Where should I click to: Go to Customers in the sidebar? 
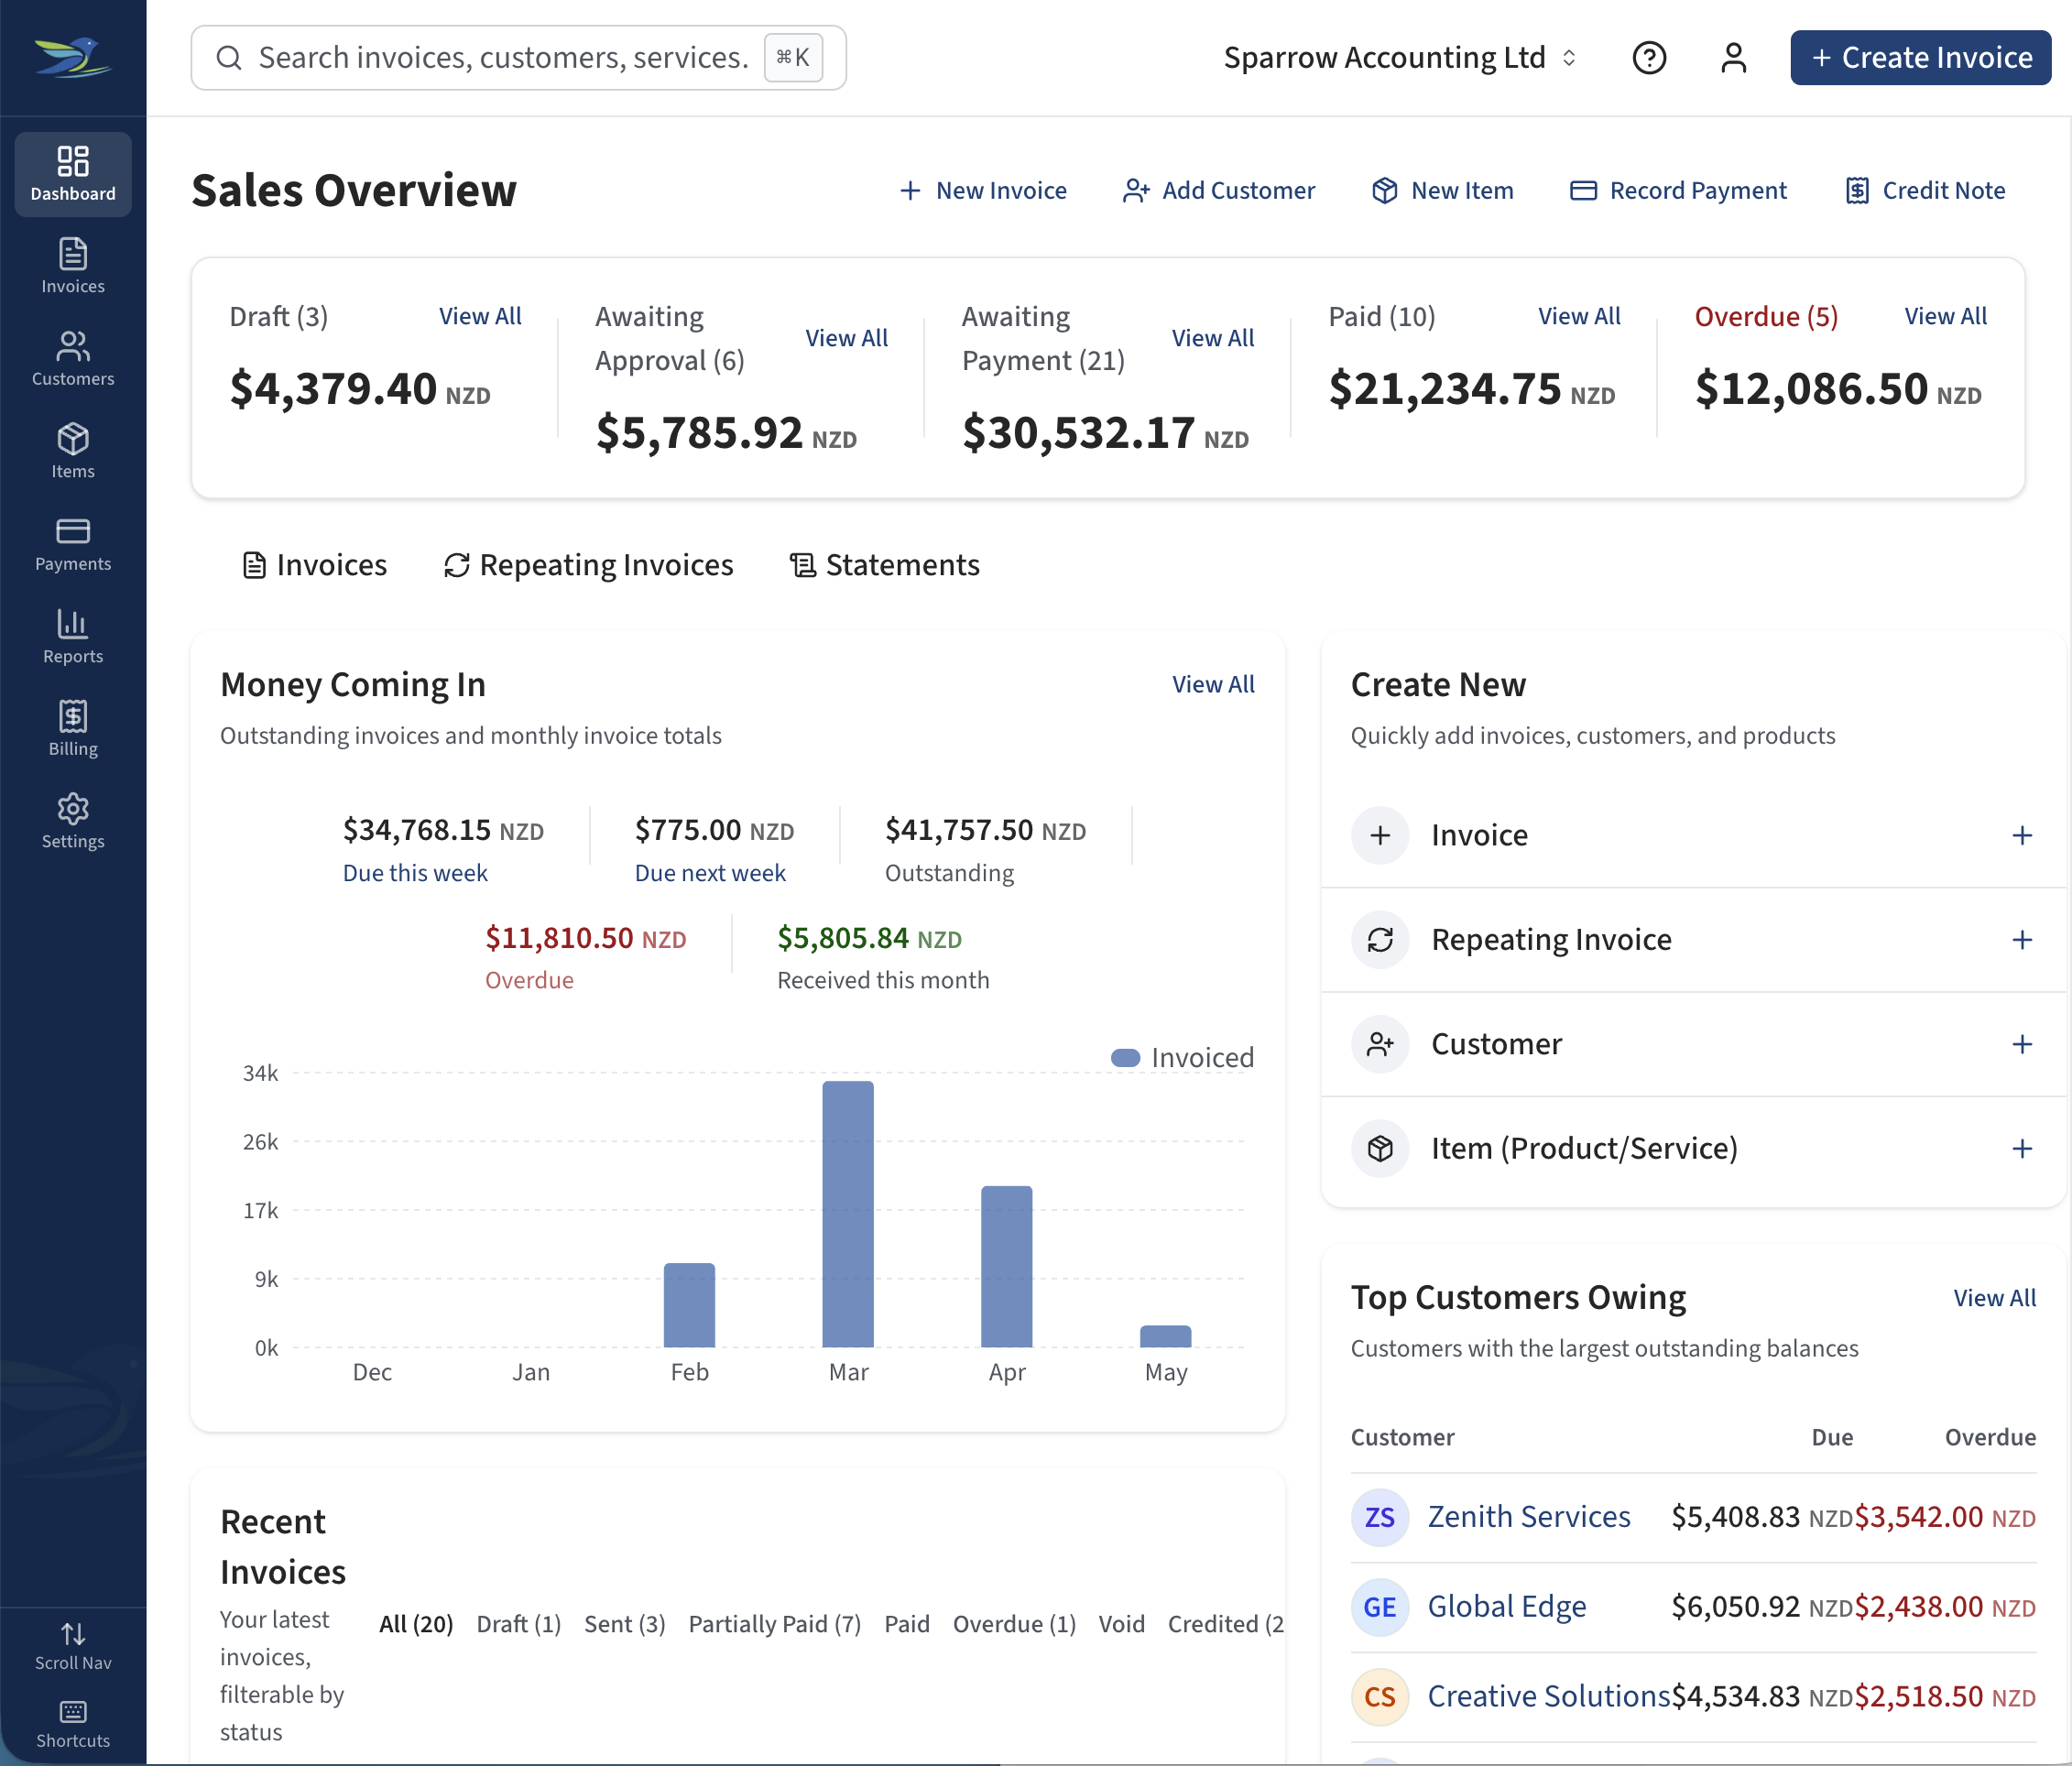coord(73,359)
